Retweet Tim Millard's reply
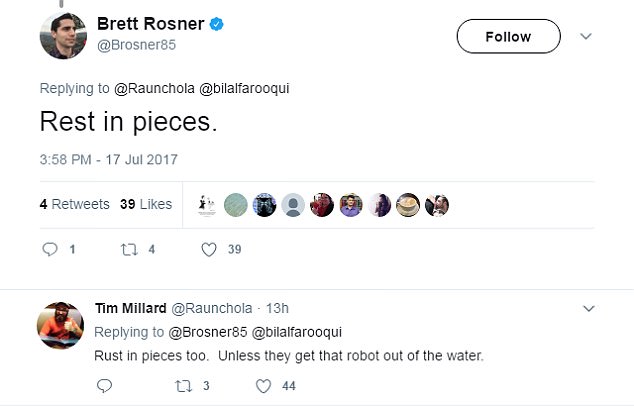 click(x=181, y=385)
